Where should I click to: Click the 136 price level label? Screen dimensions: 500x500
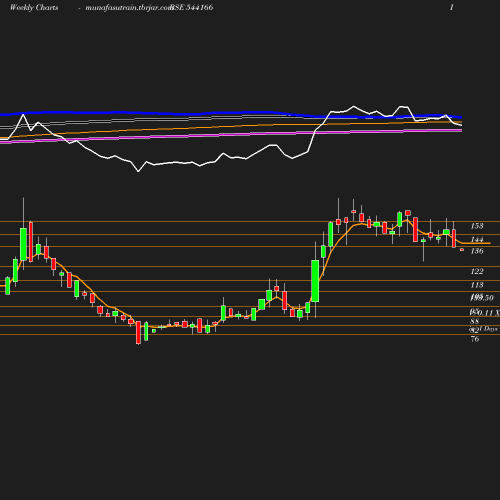[477, 251]
